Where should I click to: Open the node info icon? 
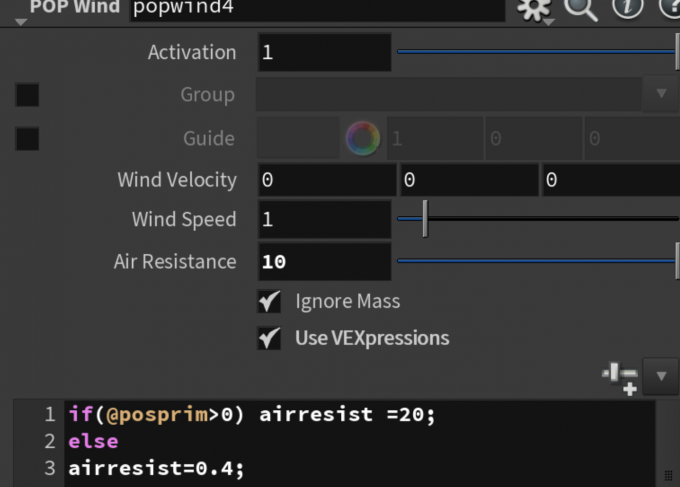click(628, 8)
